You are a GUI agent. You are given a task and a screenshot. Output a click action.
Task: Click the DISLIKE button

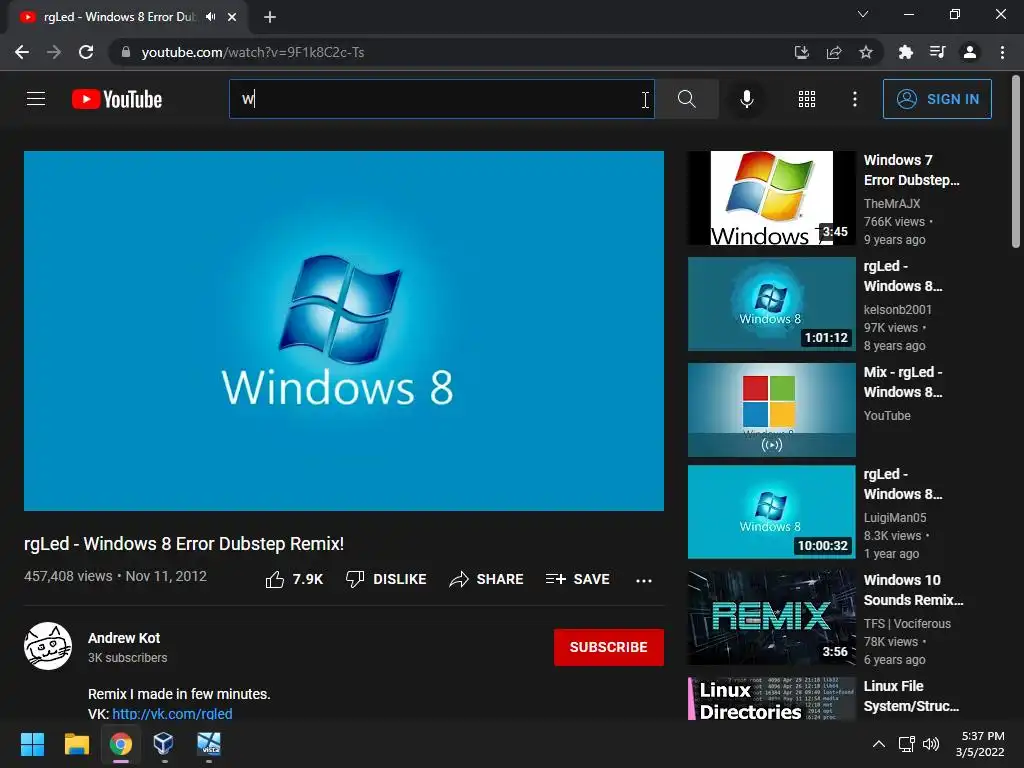click(x=386, y=579)
